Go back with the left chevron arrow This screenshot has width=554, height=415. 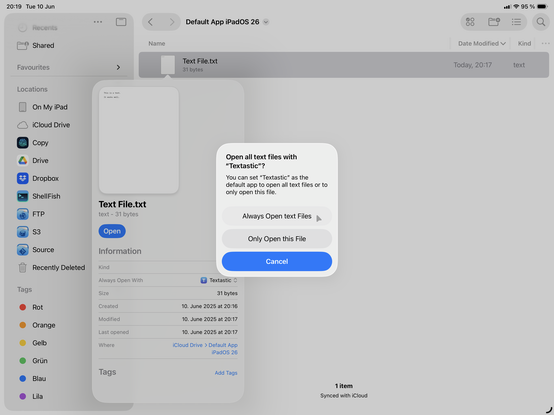click(151, 22)
